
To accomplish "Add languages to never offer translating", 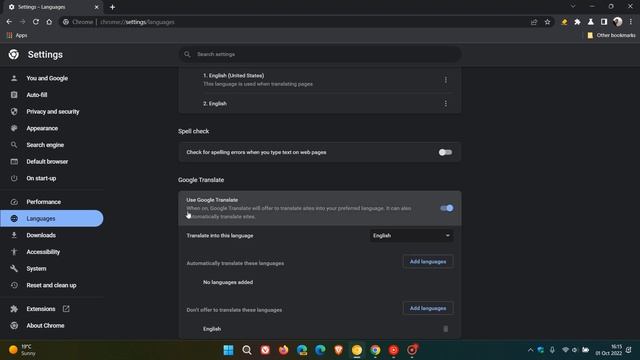I will (428, 308).
